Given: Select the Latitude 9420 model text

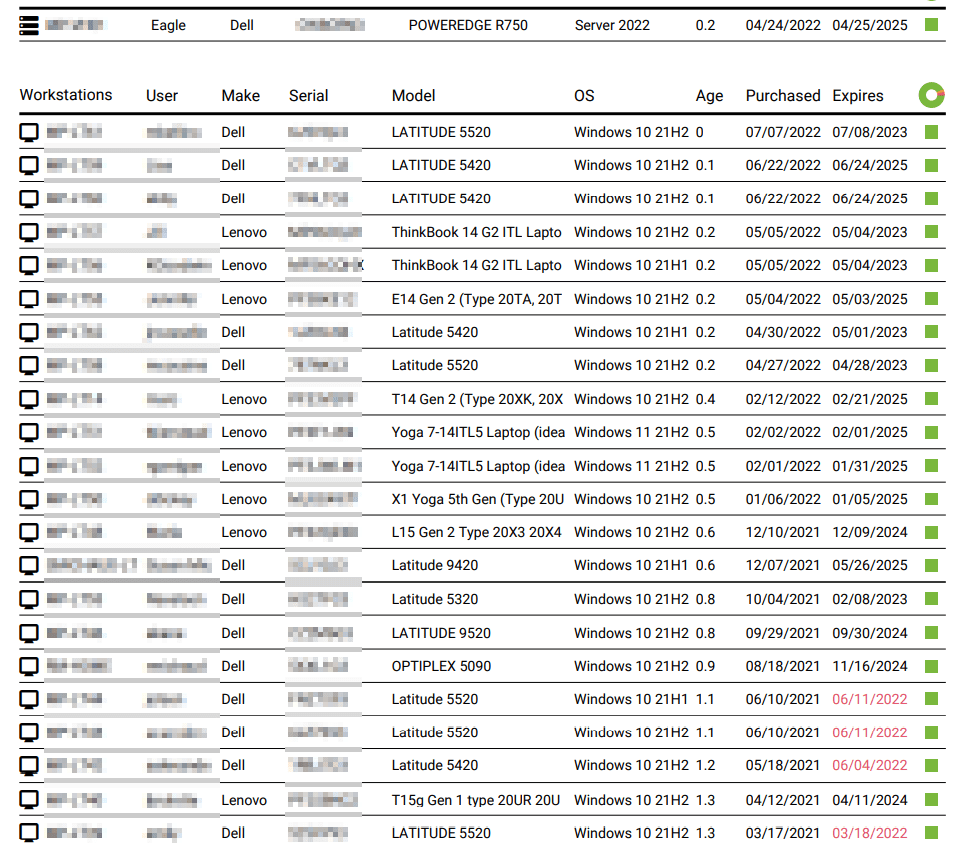Looking at the screenshot, I should point(435,565).
